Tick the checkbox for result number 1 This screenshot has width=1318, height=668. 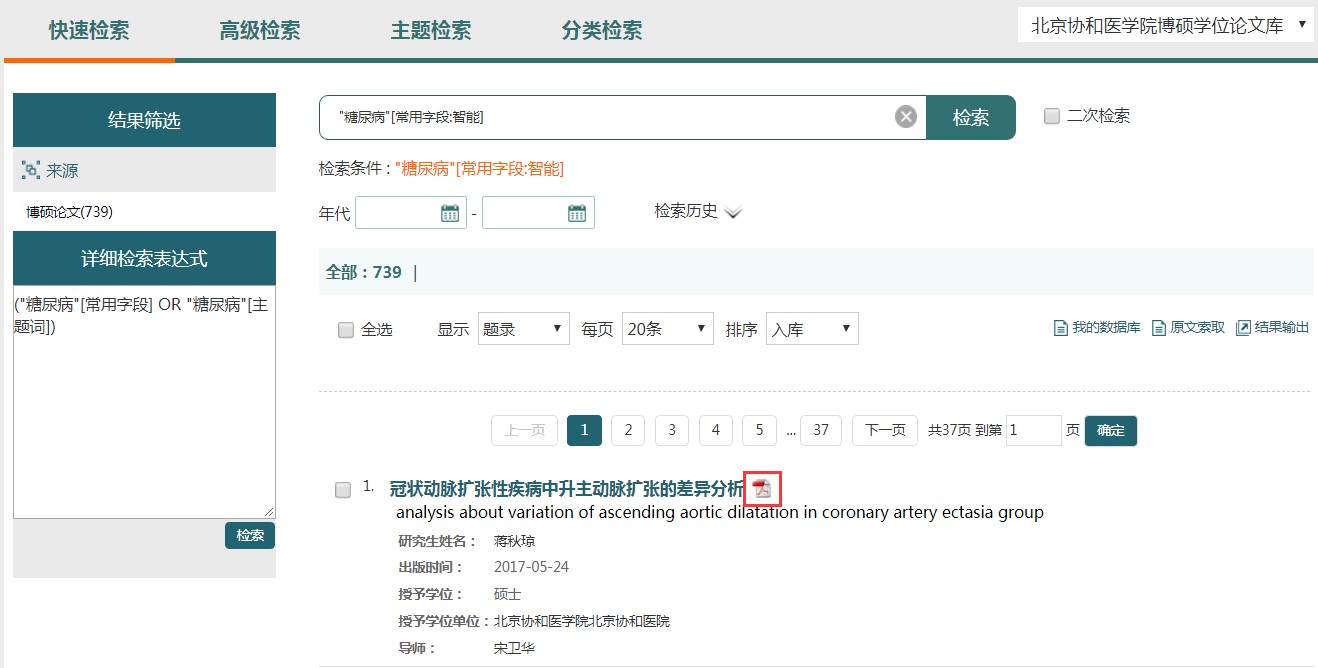coord(343,490)
